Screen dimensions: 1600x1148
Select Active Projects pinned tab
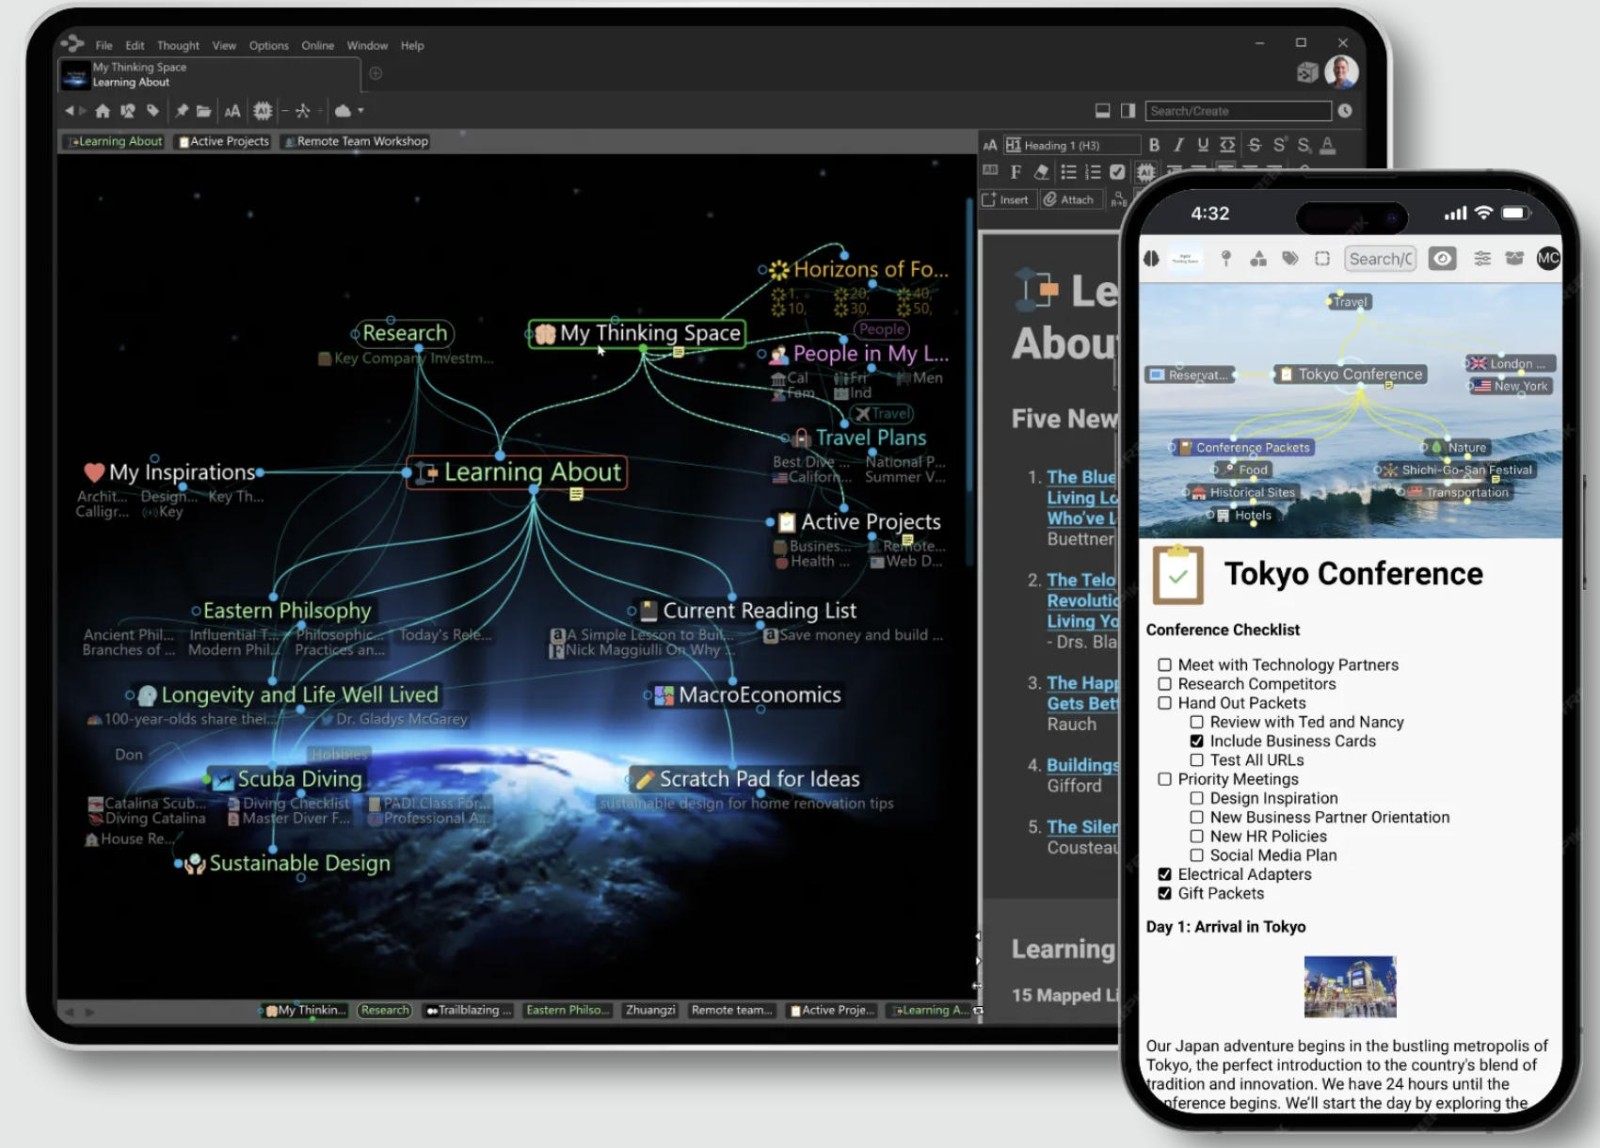(224, 142)
